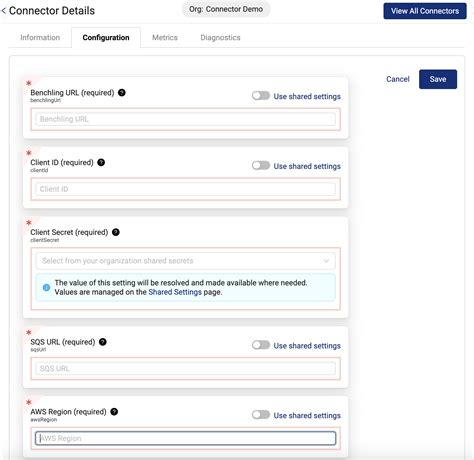474x460 pixels.
Task: Click the help icon beside Client ID
Action: (101, 162)
